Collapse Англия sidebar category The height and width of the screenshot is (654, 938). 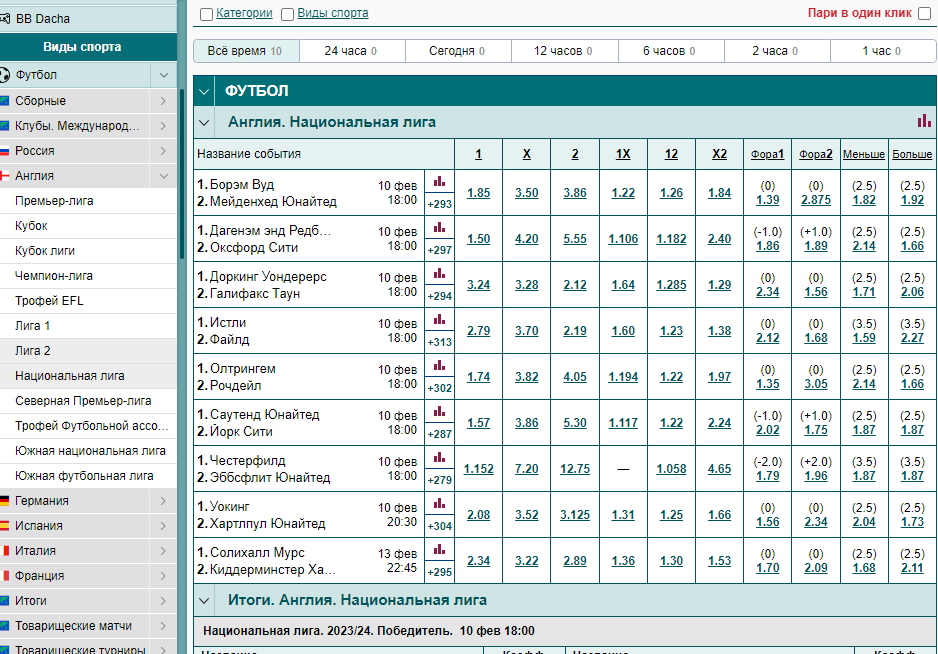(x=163, y=176)
